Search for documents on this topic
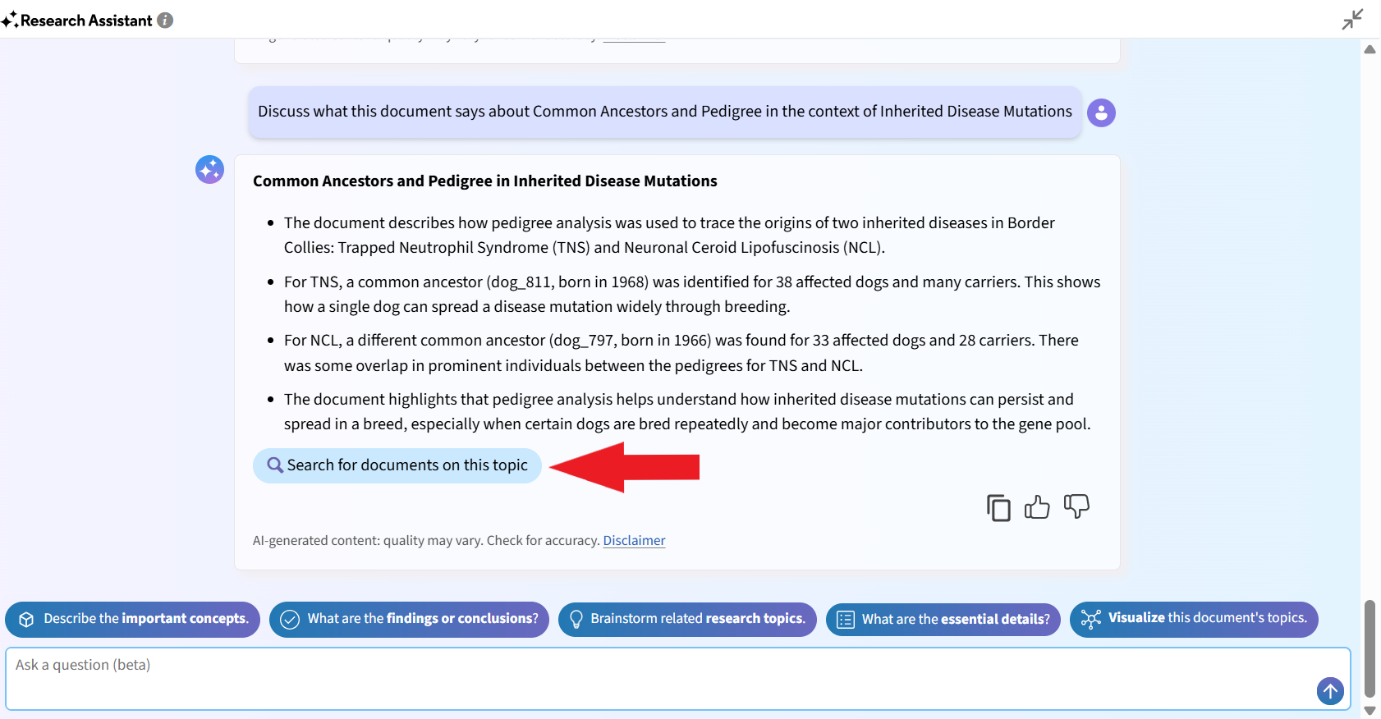Screen dimensions: 1381x719 [x=397, y=466]
